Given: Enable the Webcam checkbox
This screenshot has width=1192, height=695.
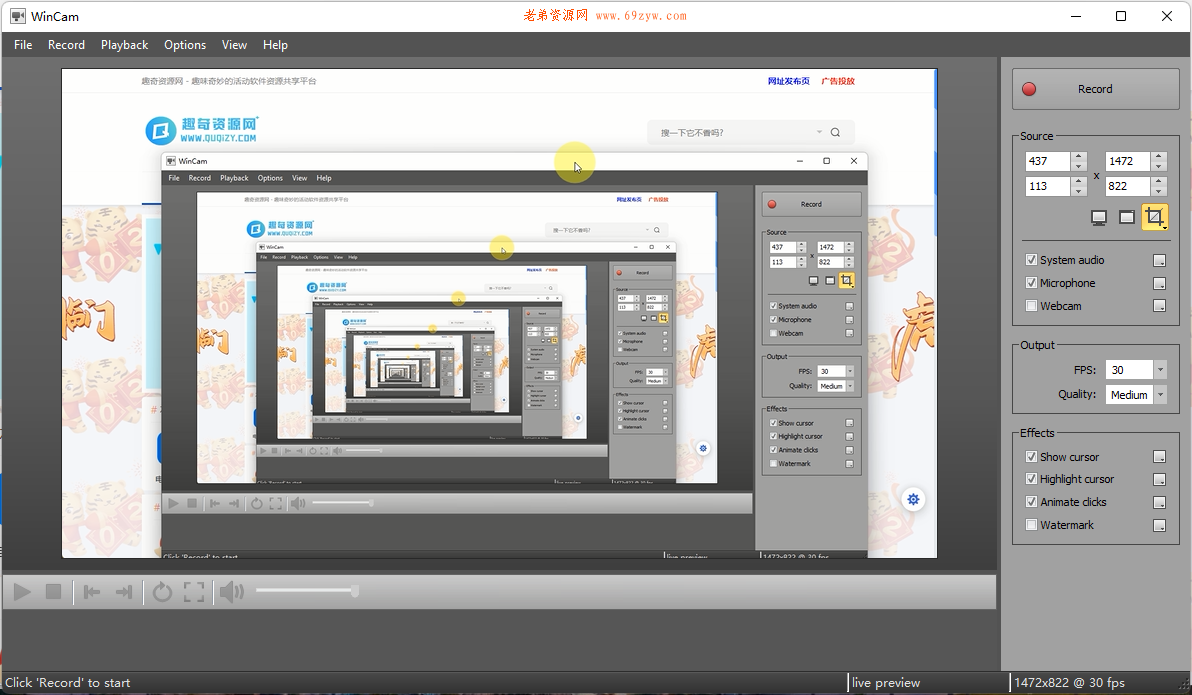Looking at the screenshot, I should tap(1031, 306).
